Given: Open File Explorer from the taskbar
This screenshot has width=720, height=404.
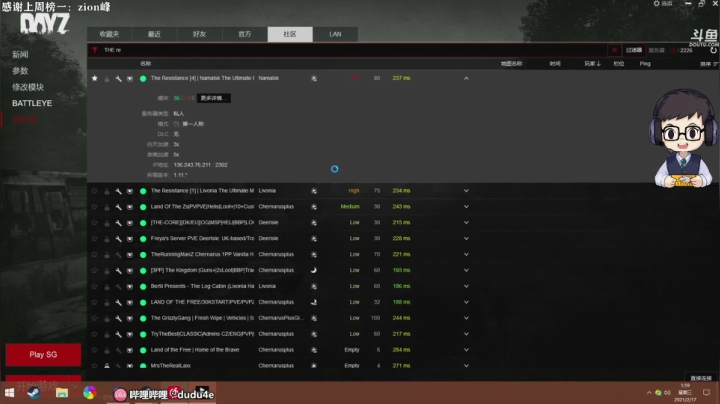Looking at the screenshot, I should pos(62,393).
